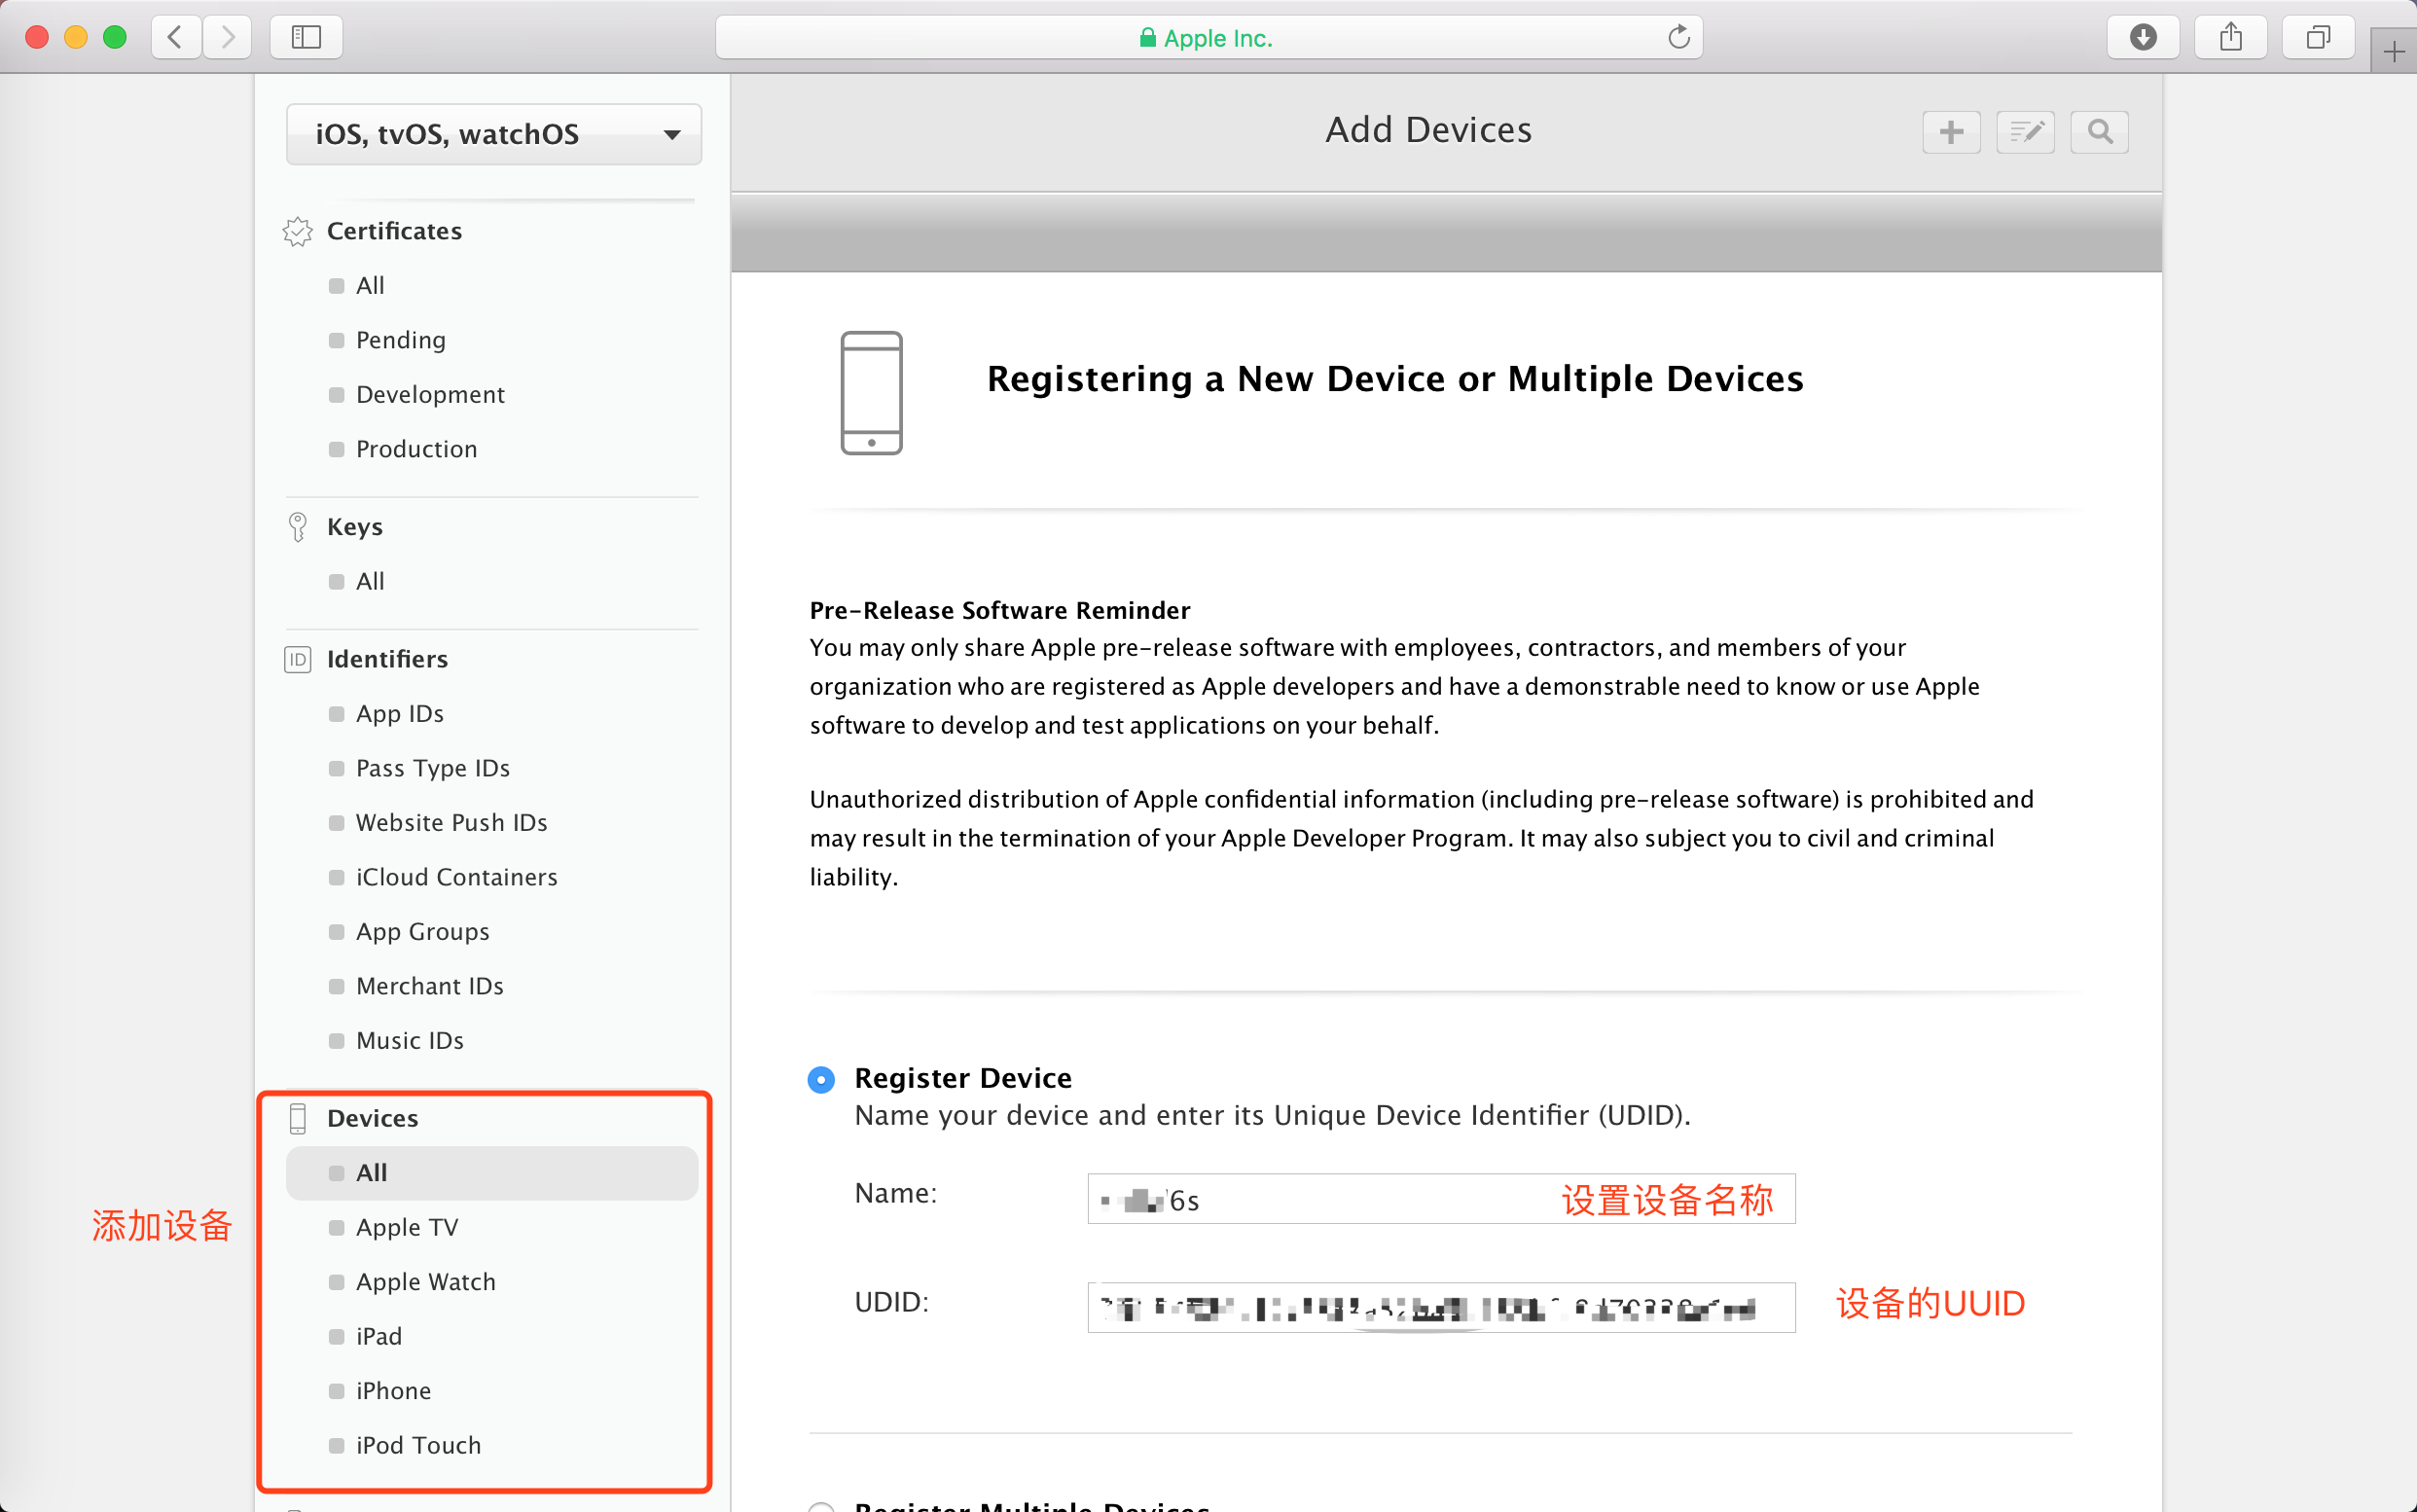Go forward with Safari's forward arrow
The height and width of the screenshot is (1512, 2417).
pyautogui.click(x=228, y=38)
